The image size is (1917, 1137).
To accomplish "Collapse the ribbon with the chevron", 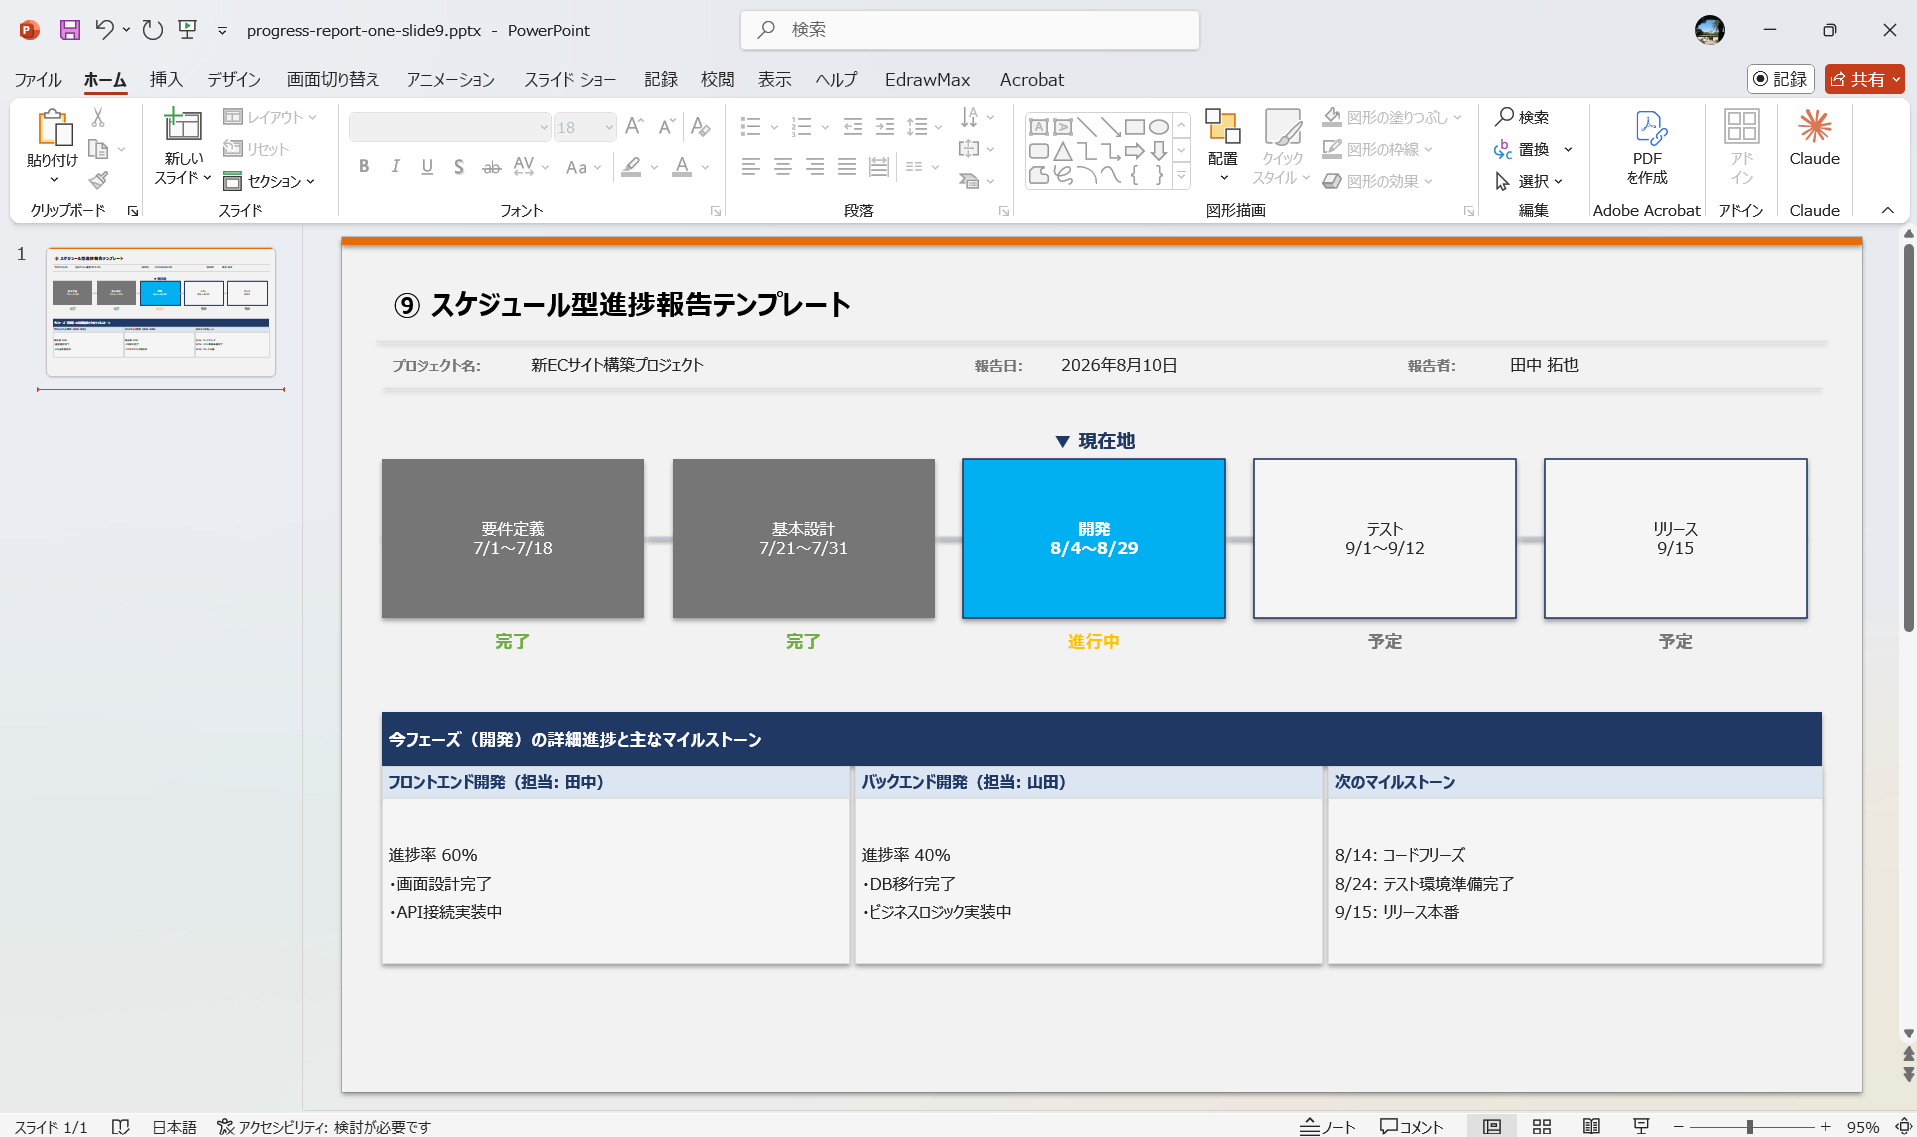I will coord(1887,210).
